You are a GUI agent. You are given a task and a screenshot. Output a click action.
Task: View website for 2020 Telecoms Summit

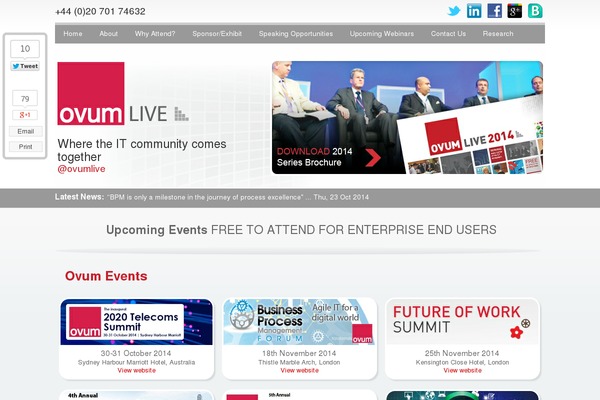[x=137, y=371]
